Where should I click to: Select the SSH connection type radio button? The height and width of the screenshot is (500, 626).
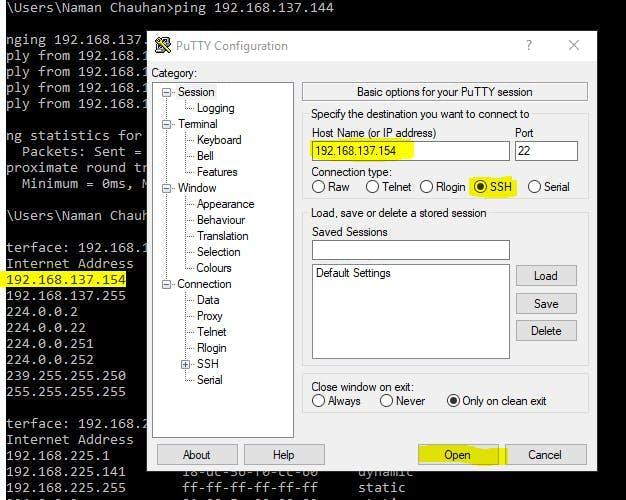(x=480, y=187)
